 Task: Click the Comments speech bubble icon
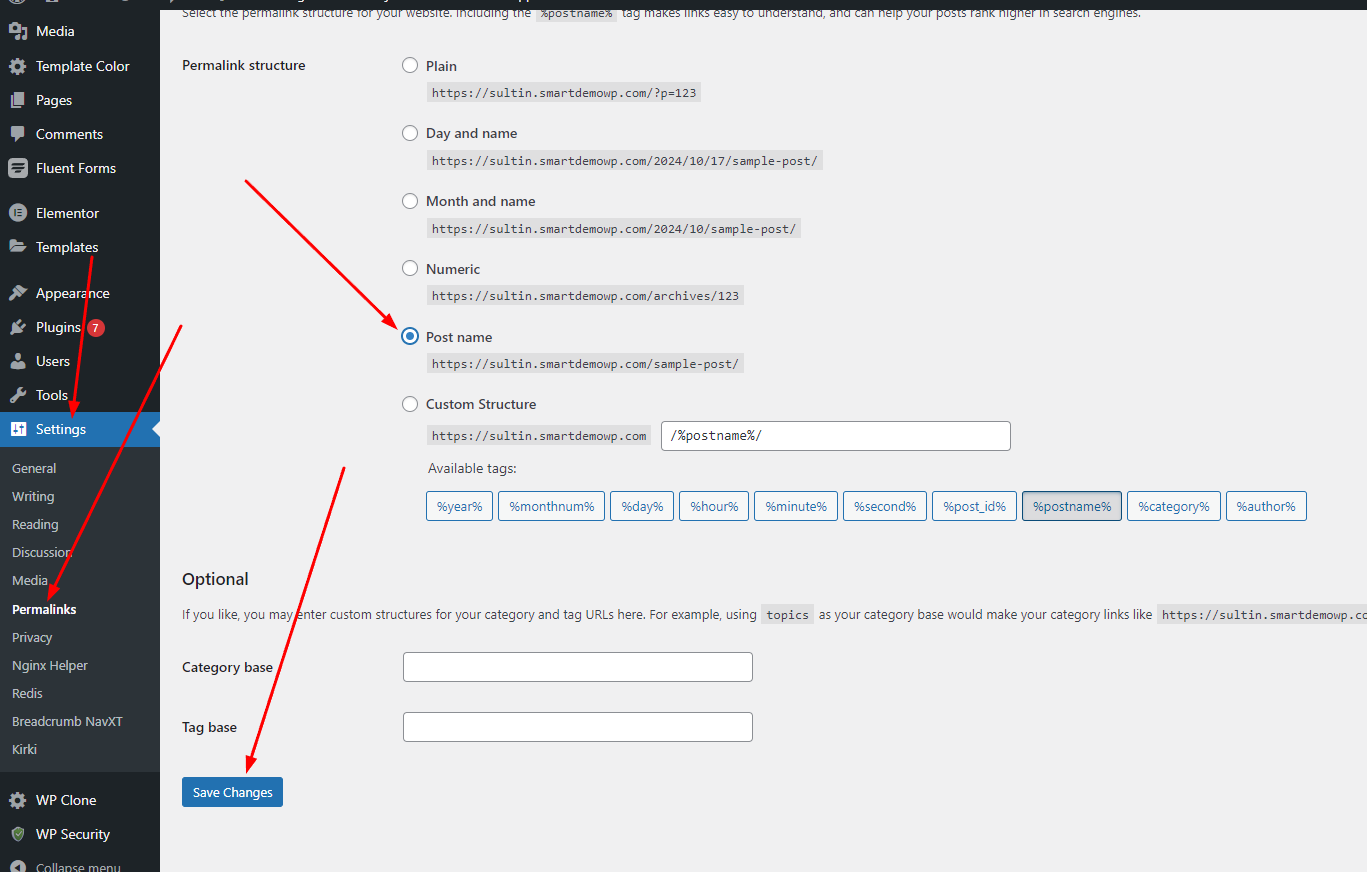point(18,134)
